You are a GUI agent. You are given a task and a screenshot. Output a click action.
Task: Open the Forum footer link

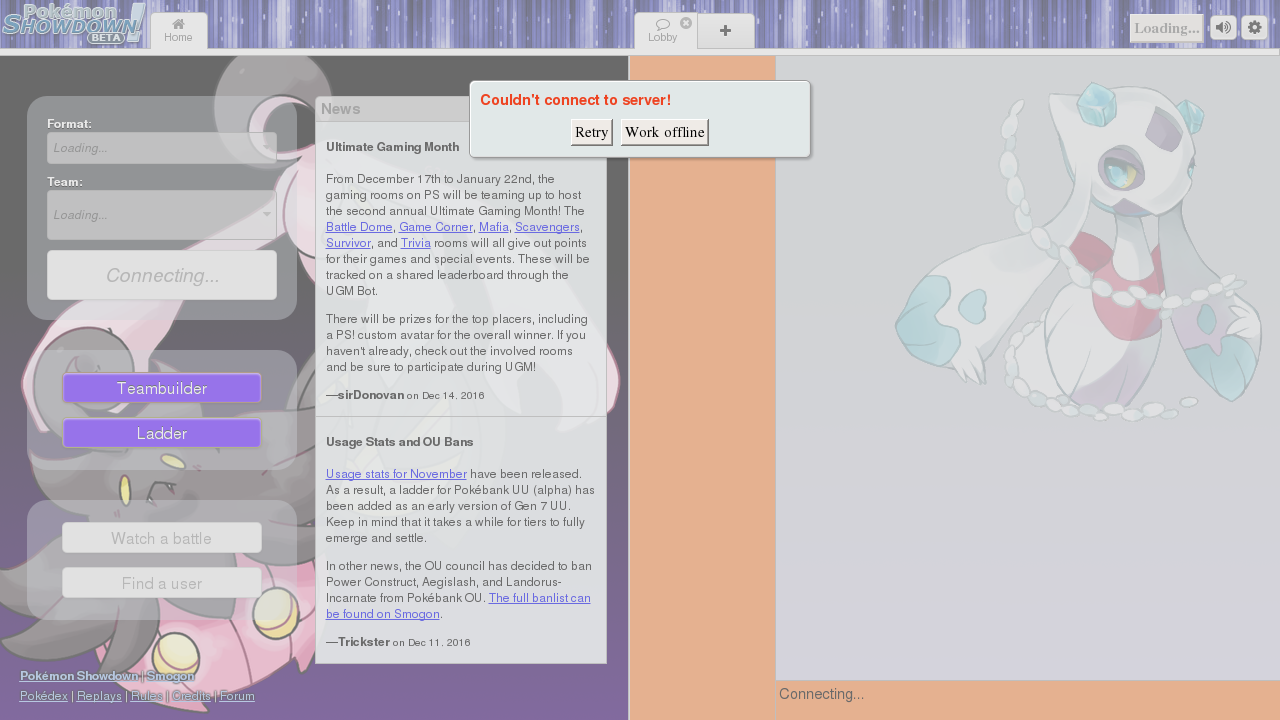237,696
